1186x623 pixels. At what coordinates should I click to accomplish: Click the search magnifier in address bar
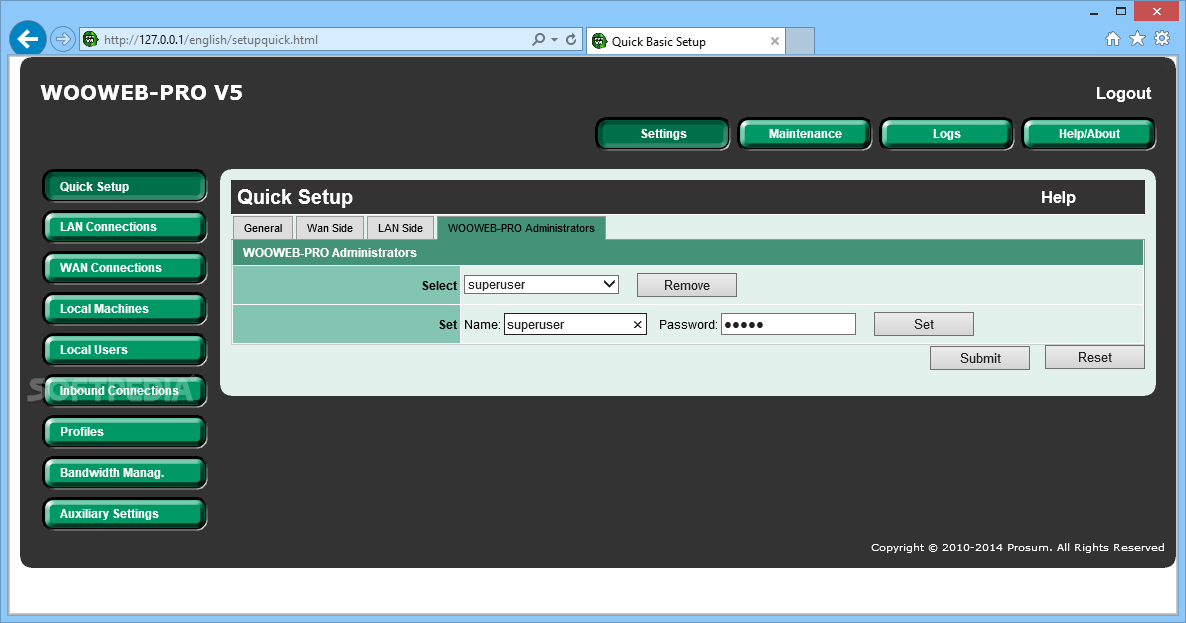coord(538,39)
